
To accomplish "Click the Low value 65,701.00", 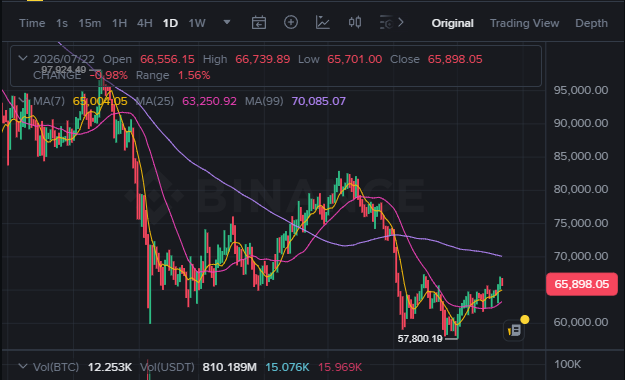I will click(x=355, y=59).
